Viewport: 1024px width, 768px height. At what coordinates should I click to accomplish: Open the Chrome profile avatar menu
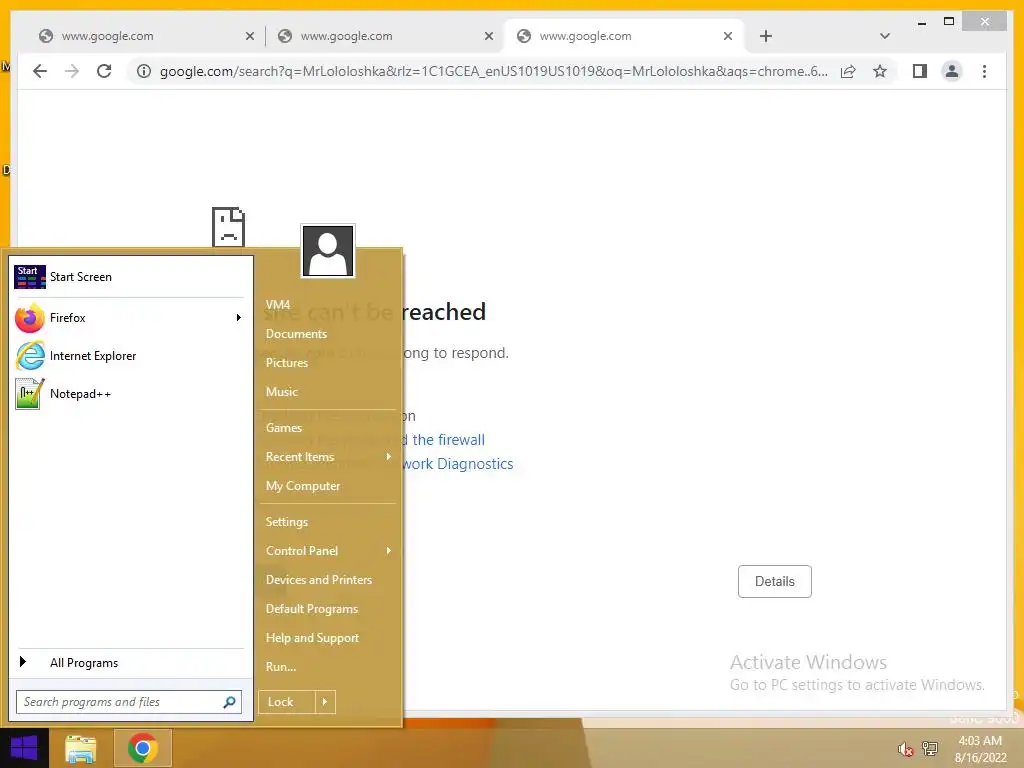click(x=952, y=71)
